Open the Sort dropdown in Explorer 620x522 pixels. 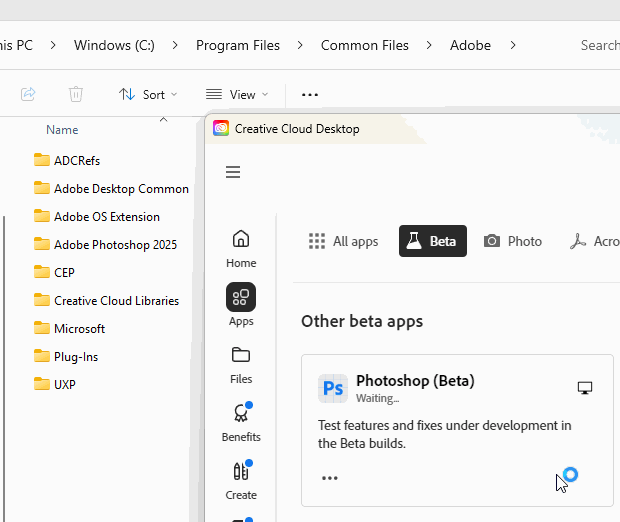(x=148, y=95)
